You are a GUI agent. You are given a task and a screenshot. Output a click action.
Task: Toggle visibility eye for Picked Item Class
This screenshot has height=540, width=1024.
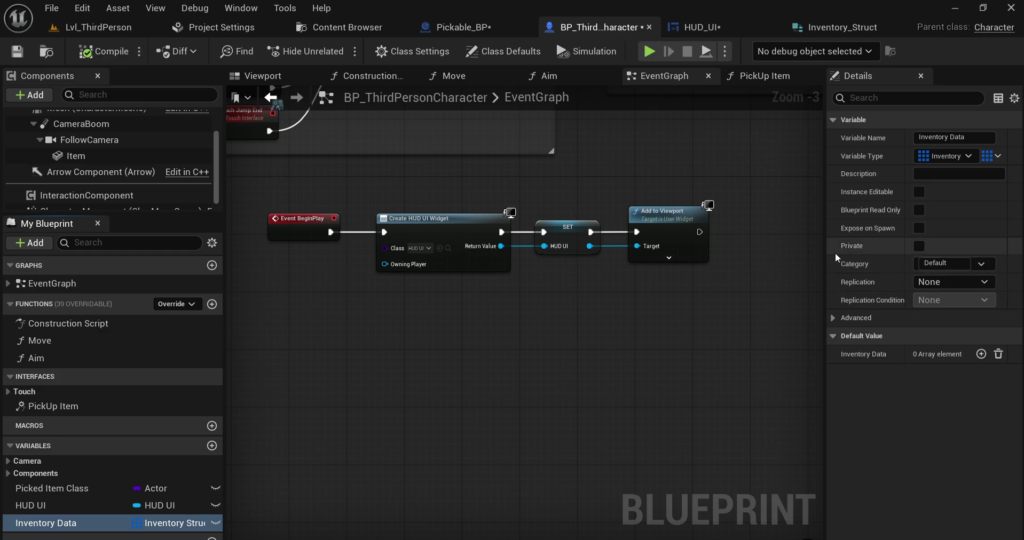(215, 488)
